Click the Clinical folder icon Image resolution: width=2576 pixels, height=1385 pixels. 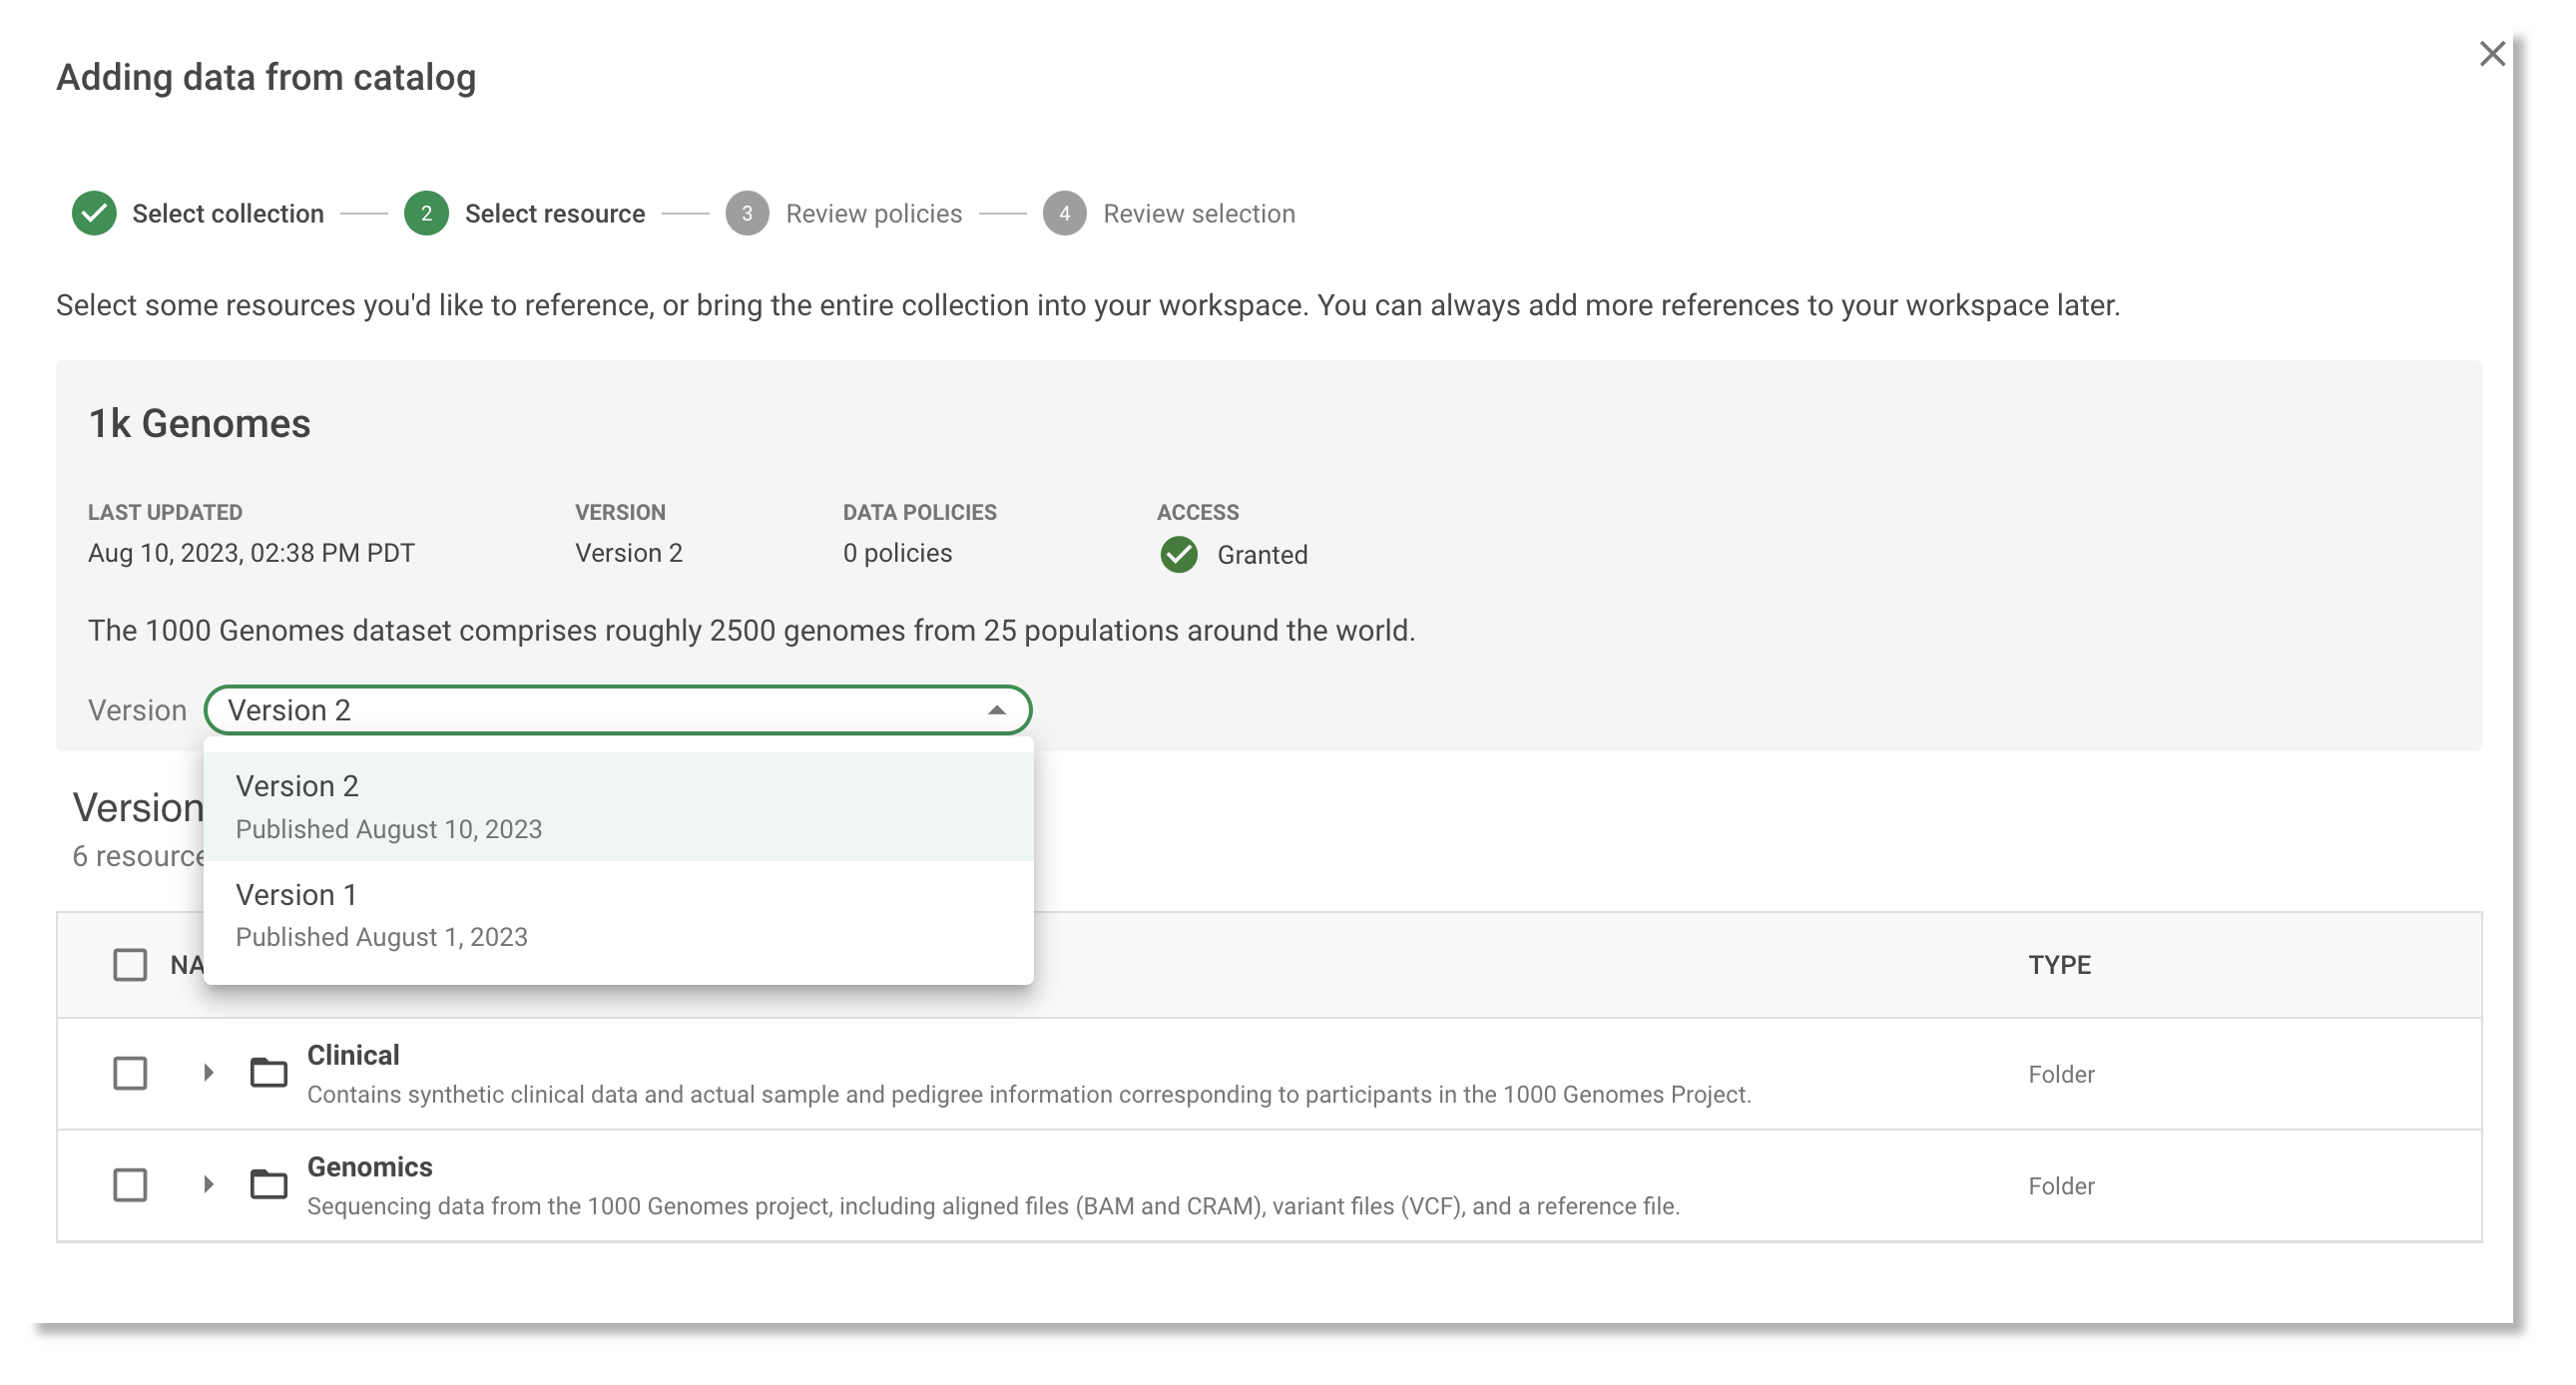(x=266, y=1073)
